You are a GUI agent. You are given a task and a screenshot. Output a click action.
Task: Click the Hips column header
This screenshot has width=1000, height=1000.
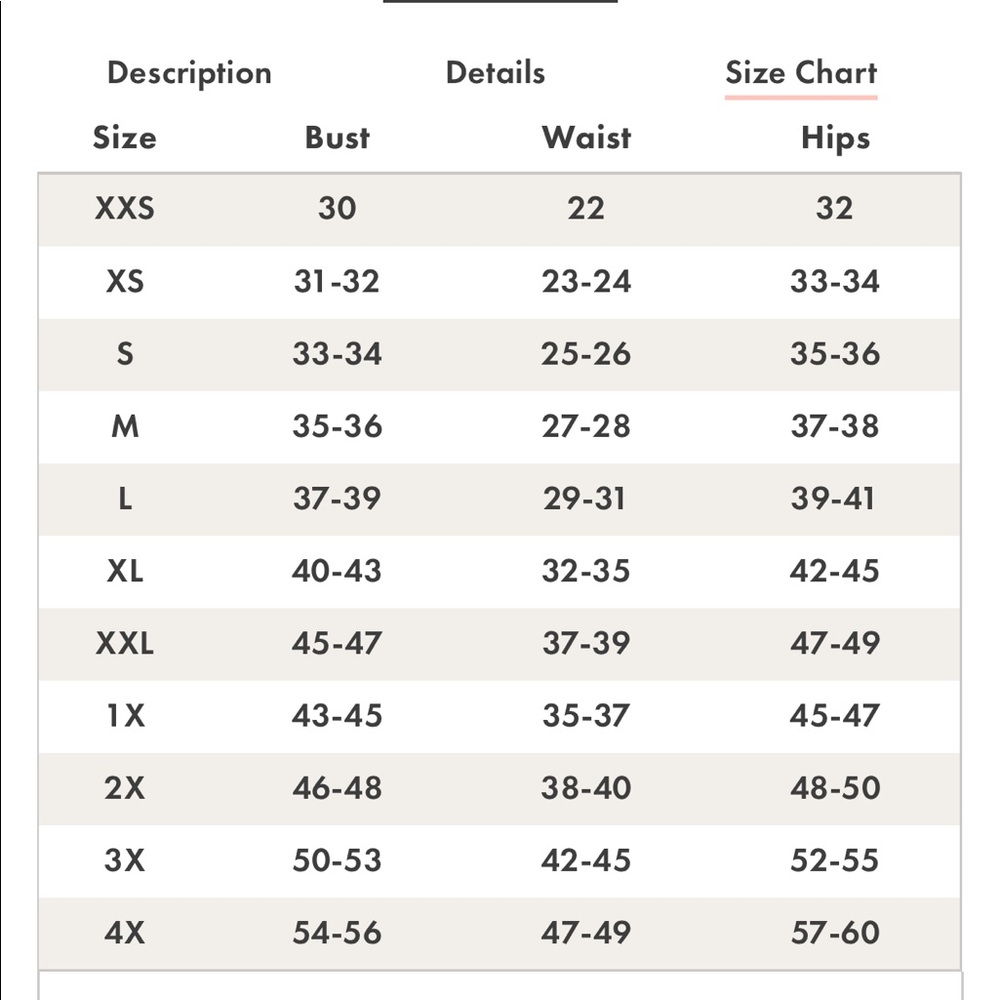click(835, 138)
